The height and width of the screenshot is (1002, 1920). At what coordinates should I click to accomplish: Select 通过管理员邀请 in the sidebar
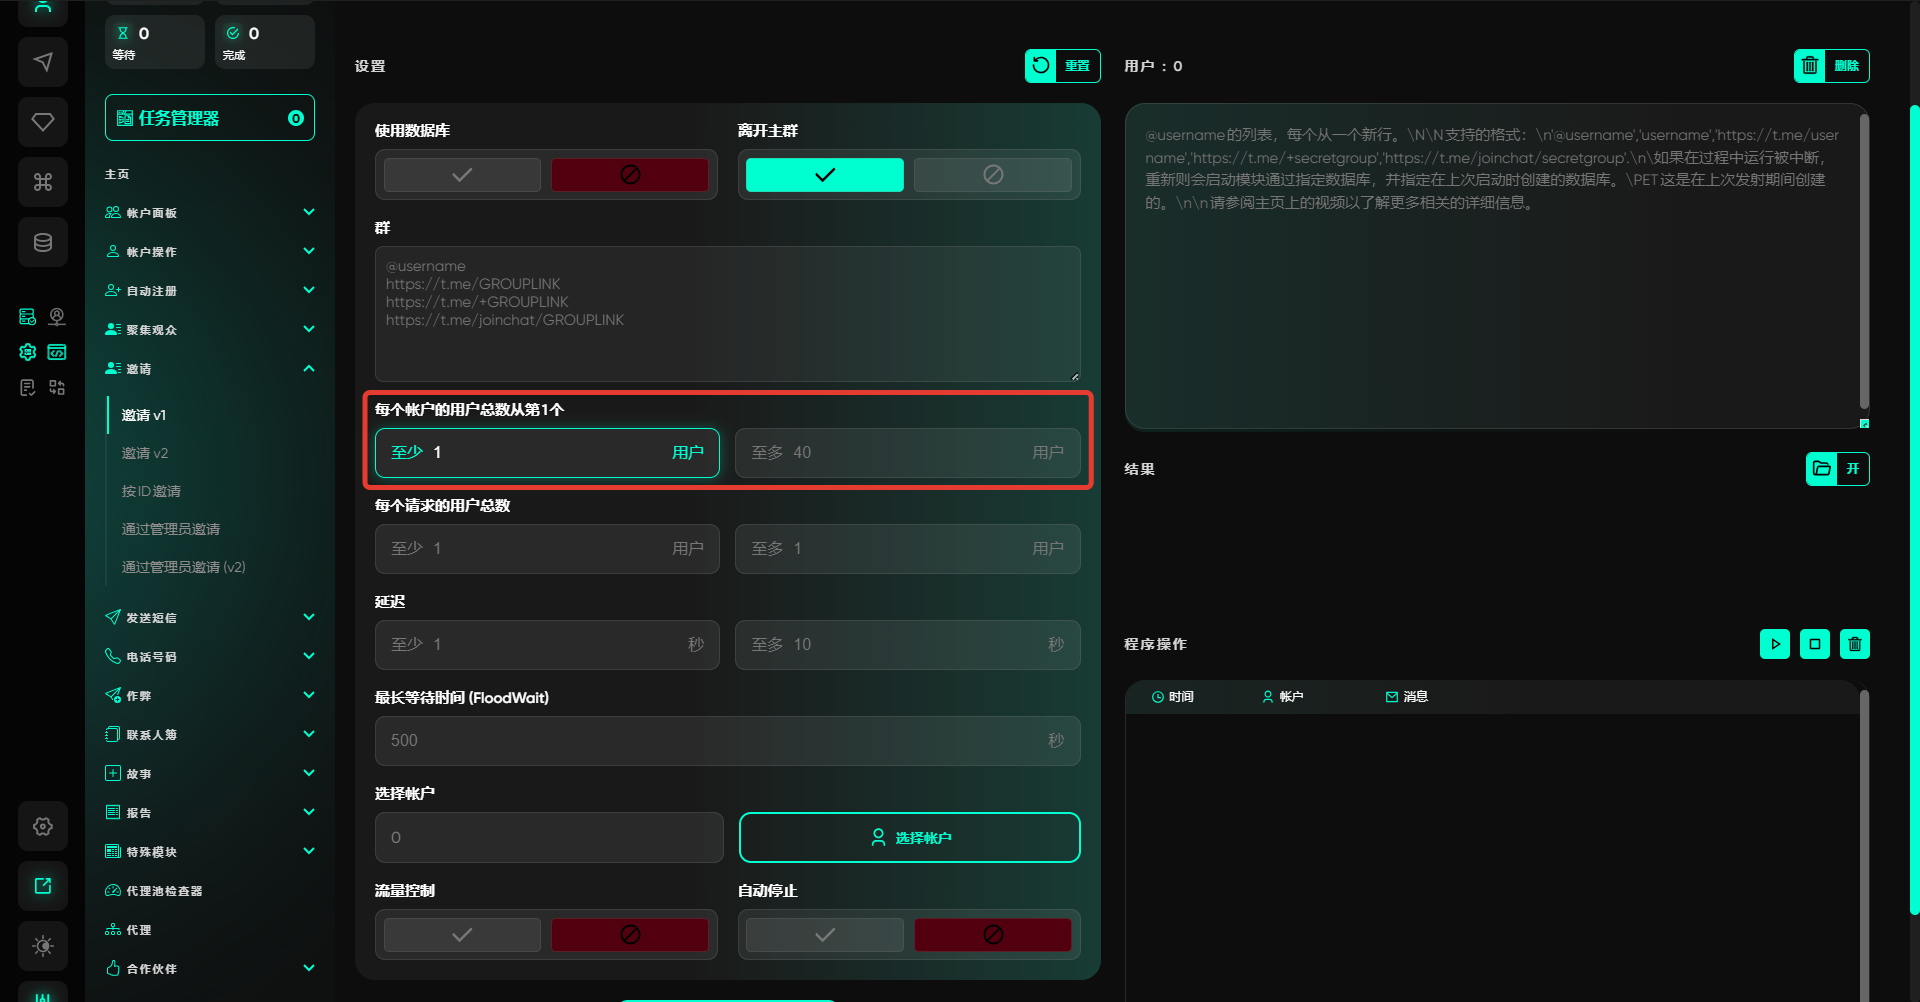[x=171, y=529]
